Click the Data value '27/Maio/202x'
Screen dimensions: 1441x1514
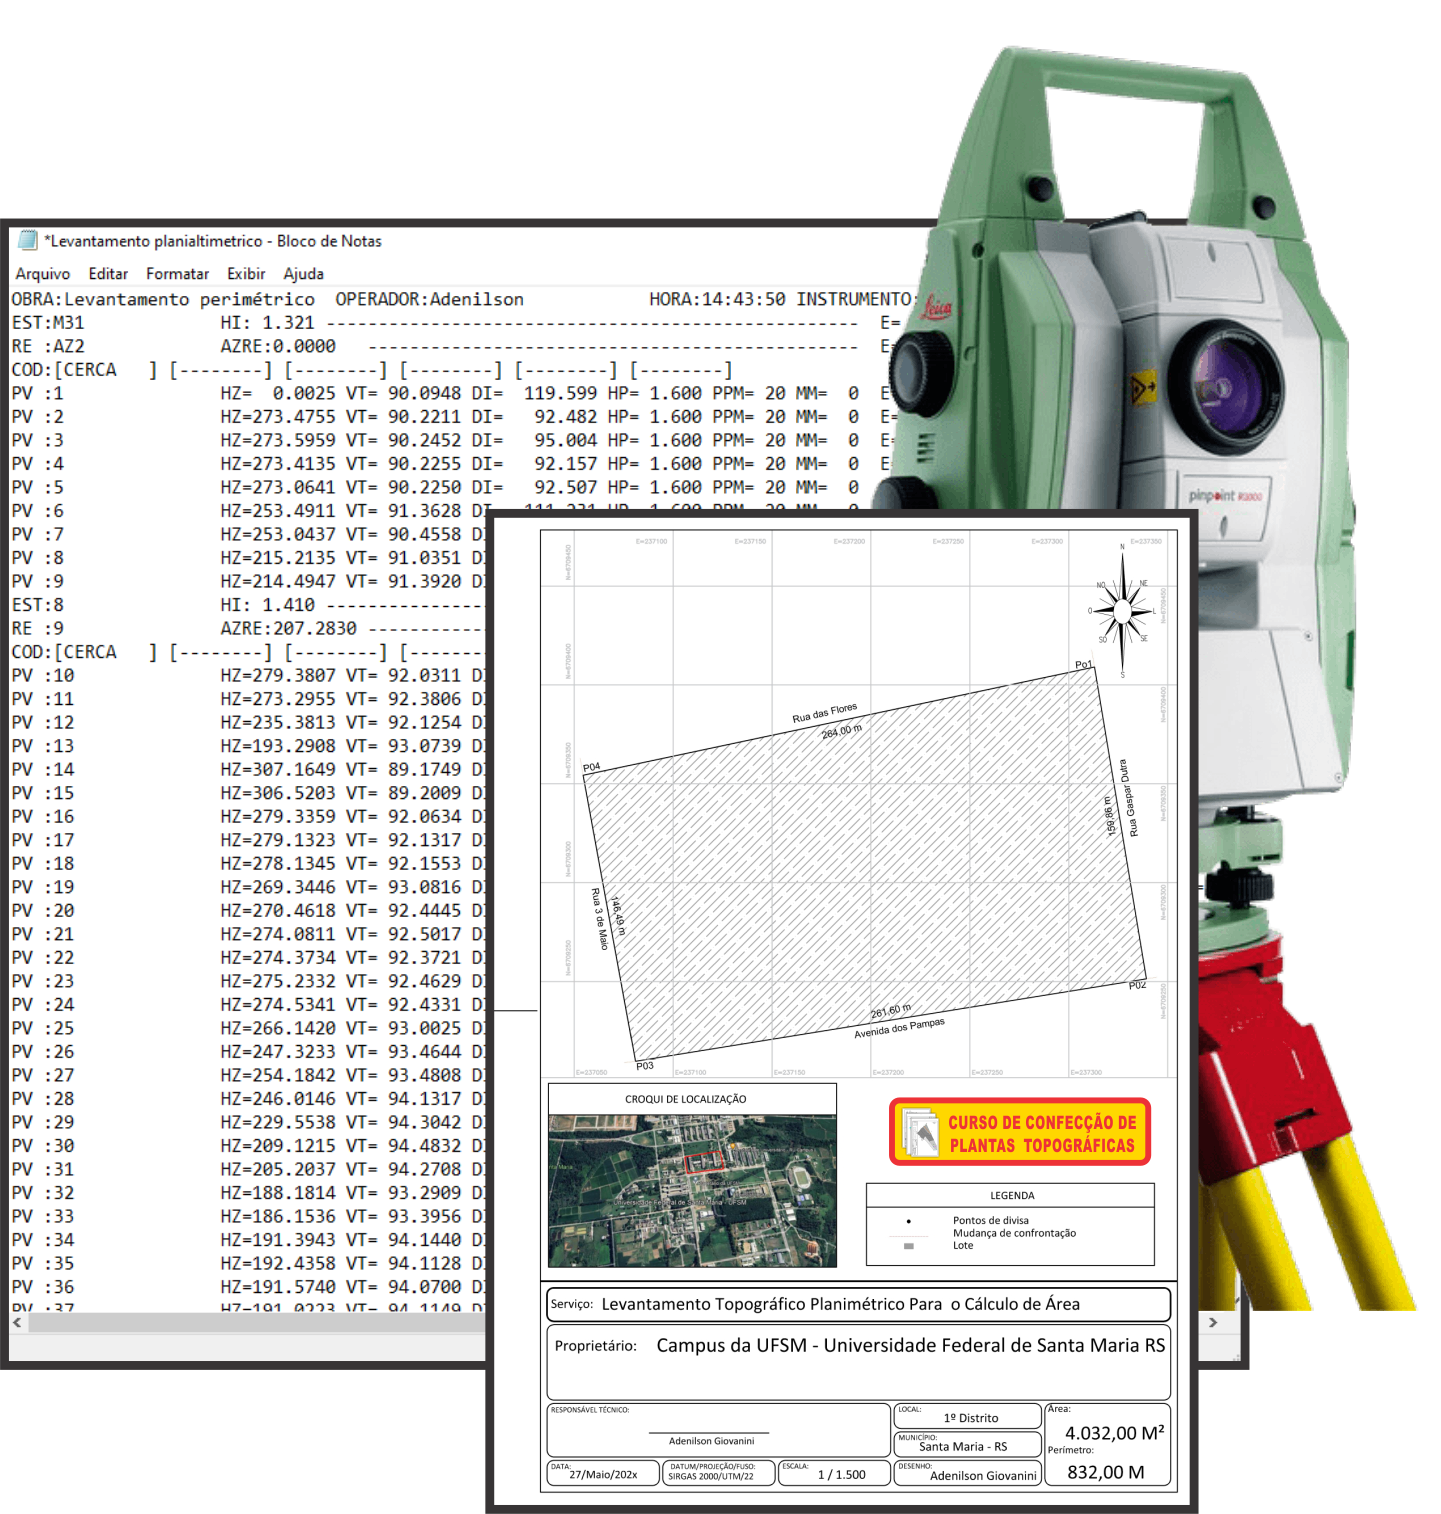[x=603, y=1474]
